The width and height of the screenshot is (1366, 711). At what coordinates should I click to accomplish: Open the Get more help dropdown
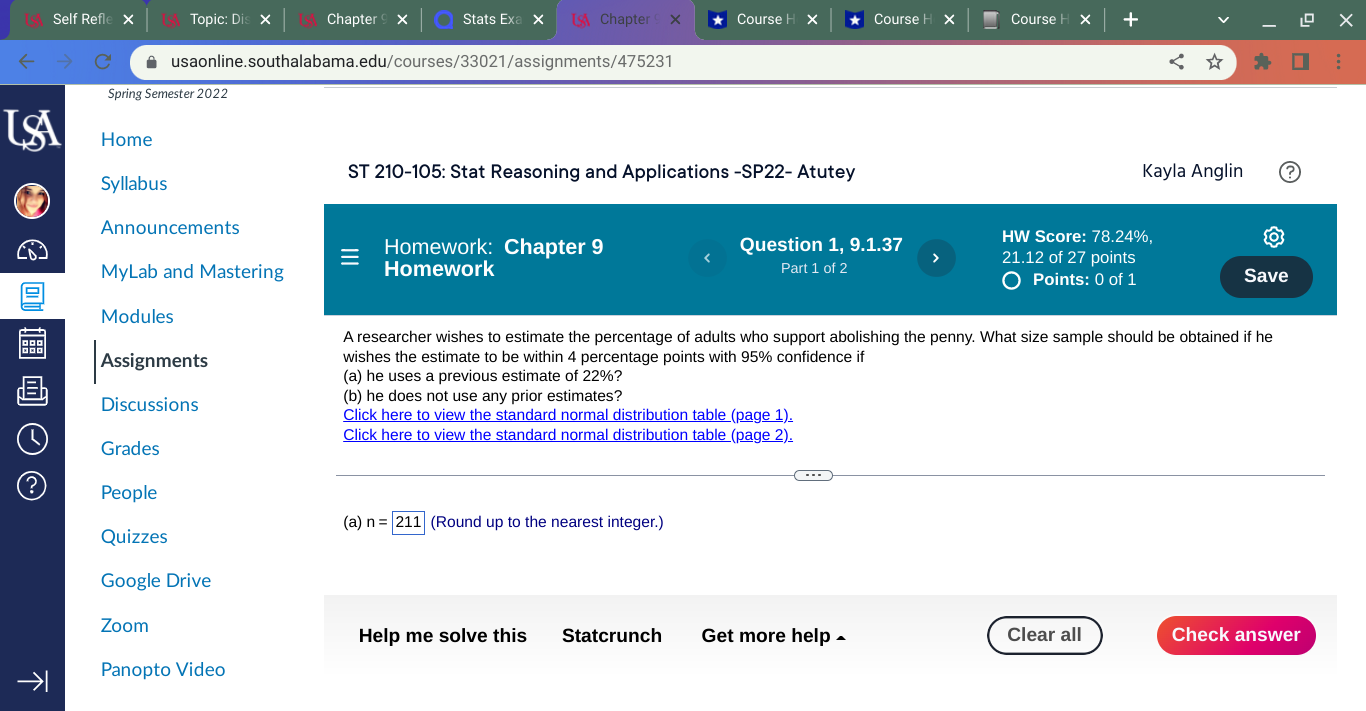click(x=772, y=635)
